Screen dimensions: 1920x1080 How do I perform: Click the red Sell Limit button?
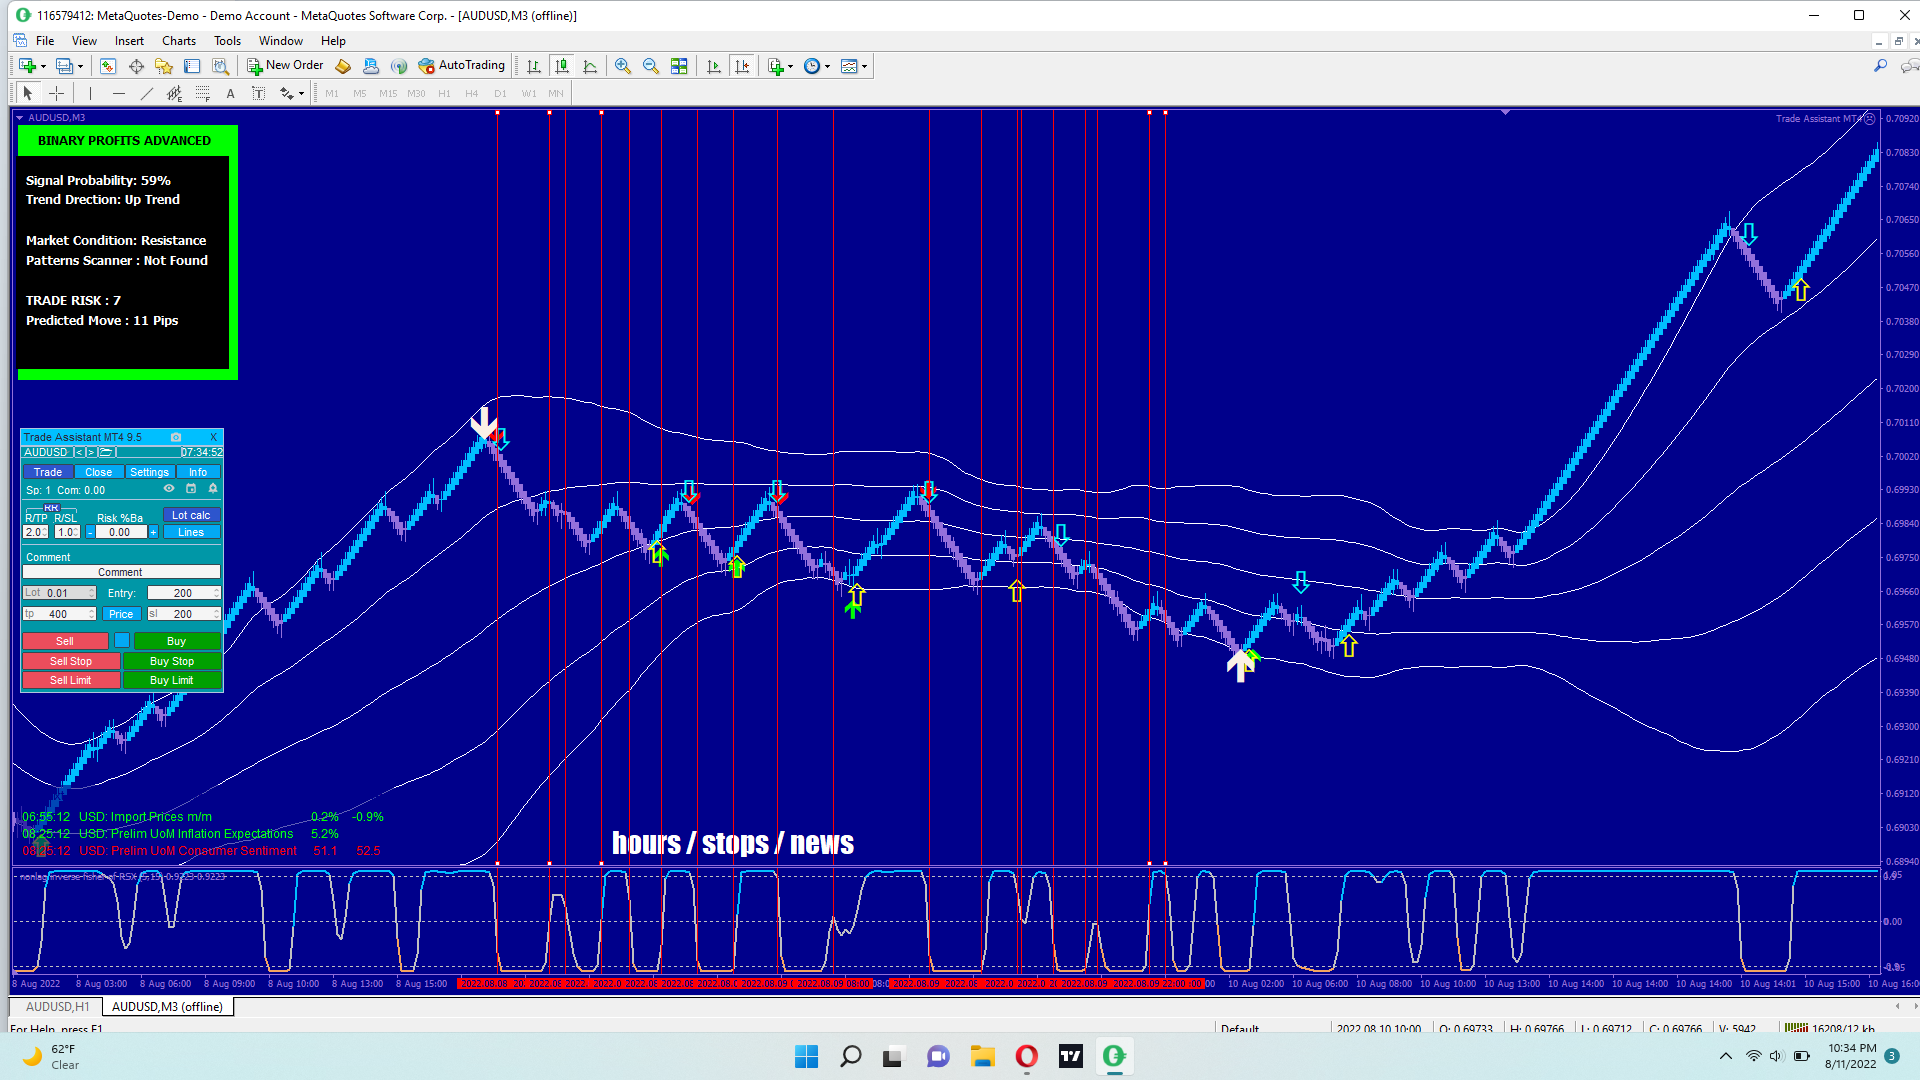pos(70,680)
